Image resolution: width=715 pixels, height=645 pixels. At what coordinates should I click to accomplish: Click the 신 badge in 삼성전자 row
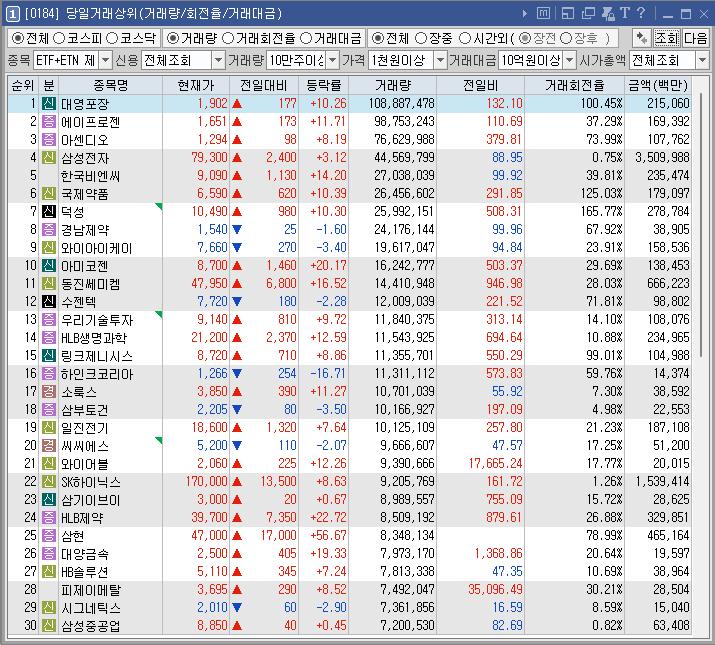point(49,157)
